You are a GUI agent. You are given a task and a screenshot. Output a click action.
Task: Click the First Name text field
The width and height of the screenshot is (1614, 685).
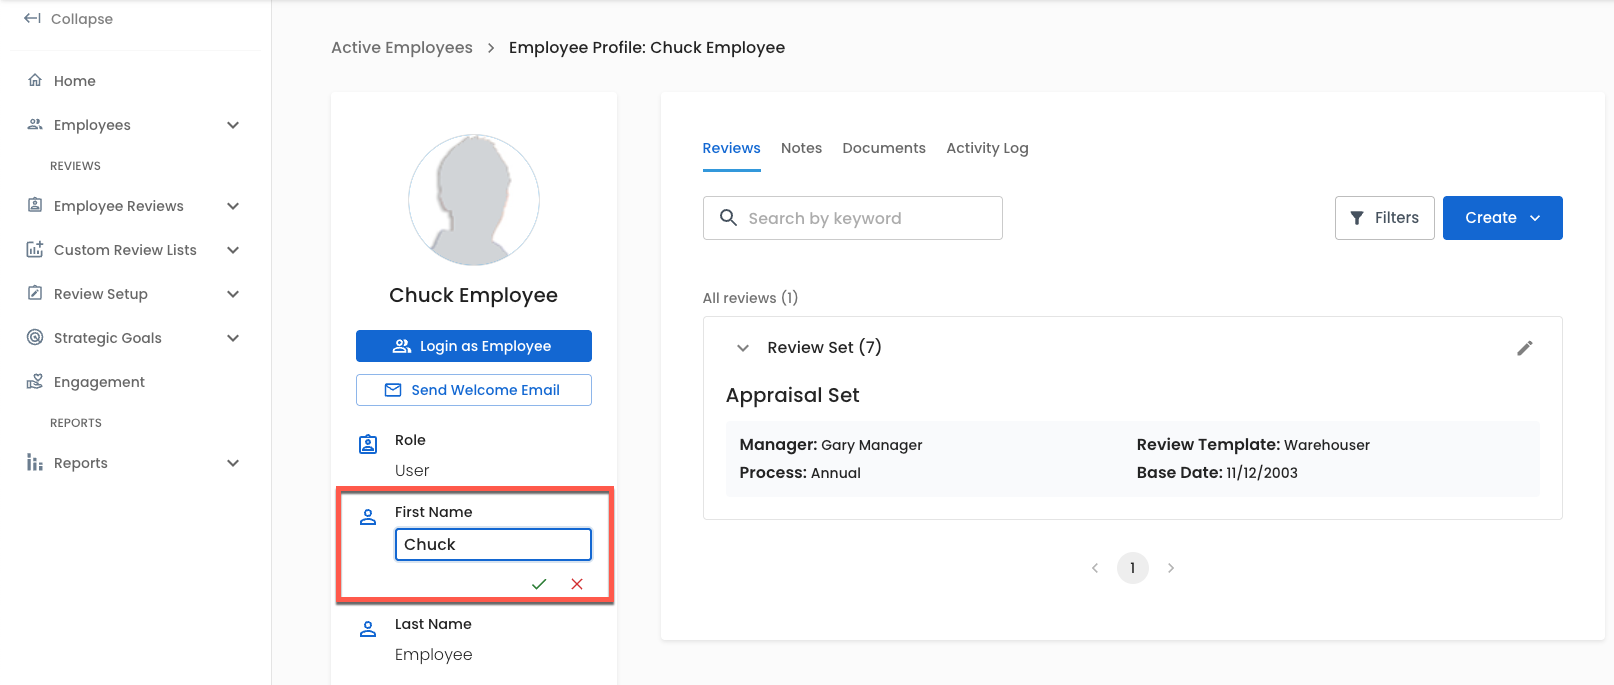[x=493, y=544]
